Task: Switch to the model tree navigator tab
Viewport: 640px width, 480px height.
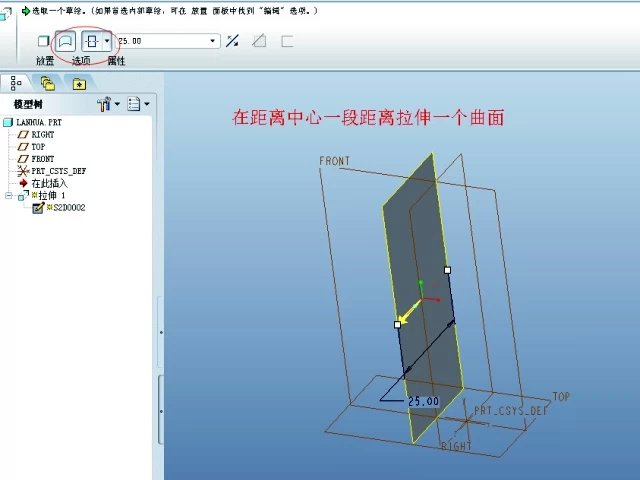Action: coord(17,84)
